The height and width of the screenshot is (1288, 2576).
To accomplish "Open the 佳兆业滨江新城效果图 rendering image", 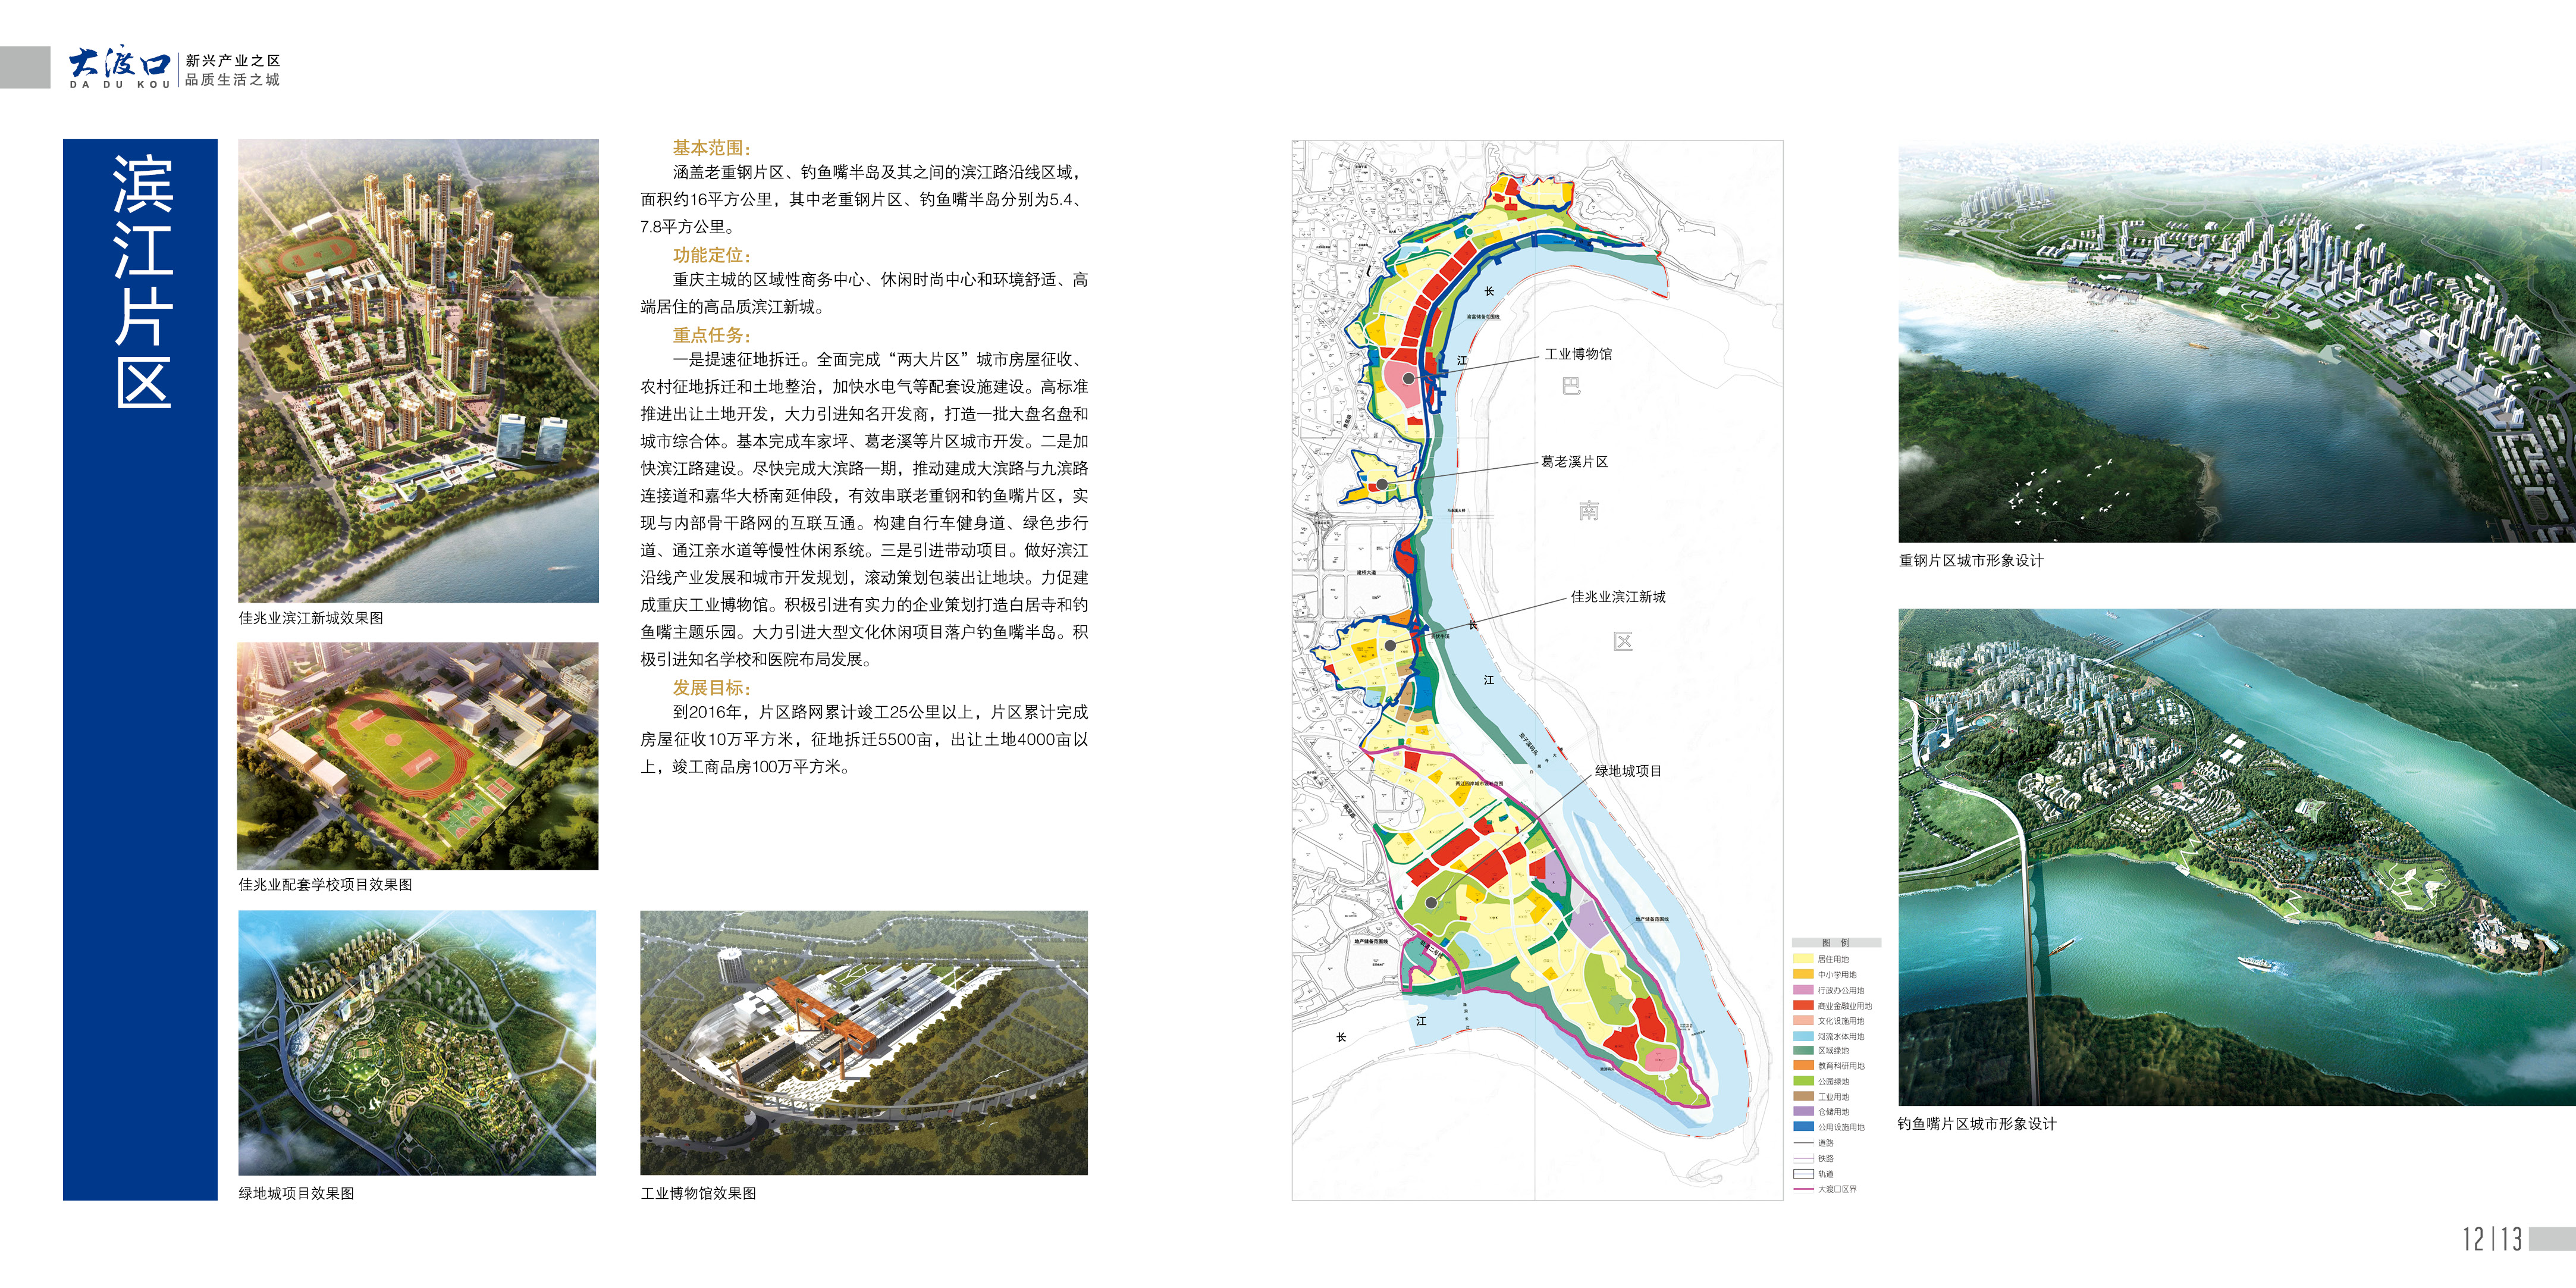I will [418, 370].
